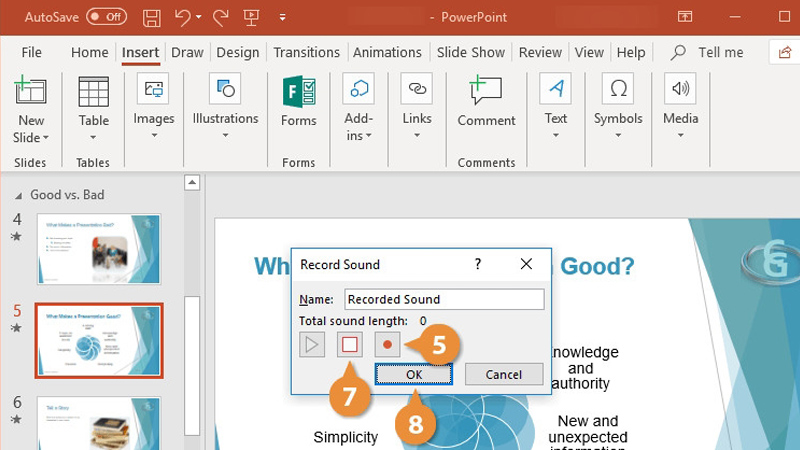Click the Simplicity text on slide
This screenshot has height=450, width=800.
[345, 437]
